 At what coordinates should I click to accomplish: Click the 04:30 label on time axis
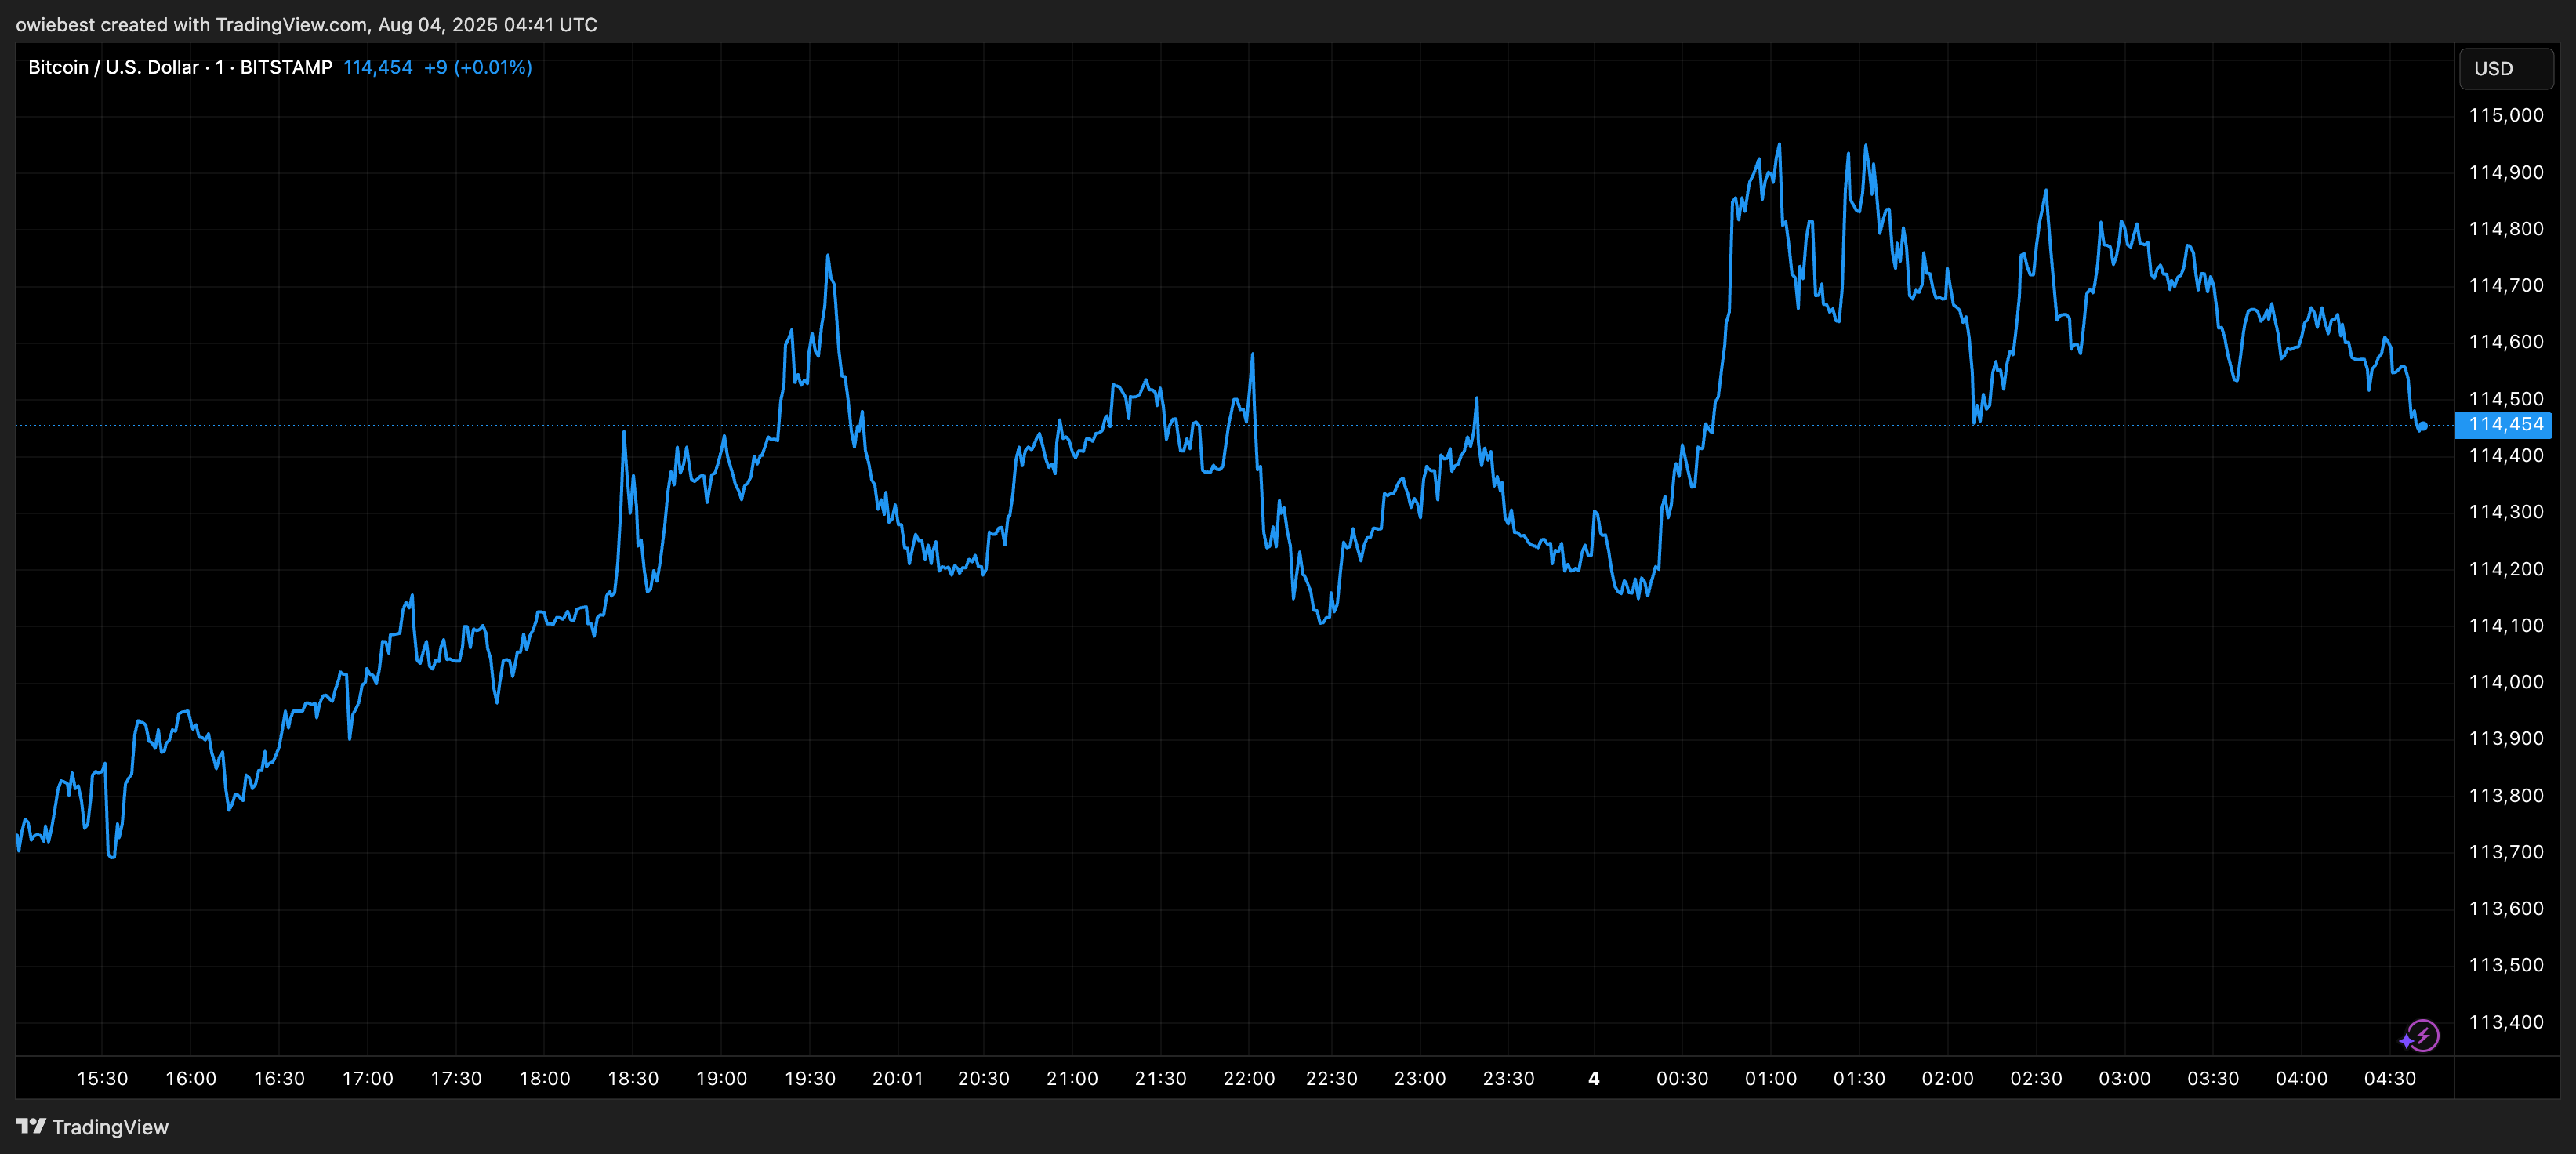(x=2392, y=1079)
